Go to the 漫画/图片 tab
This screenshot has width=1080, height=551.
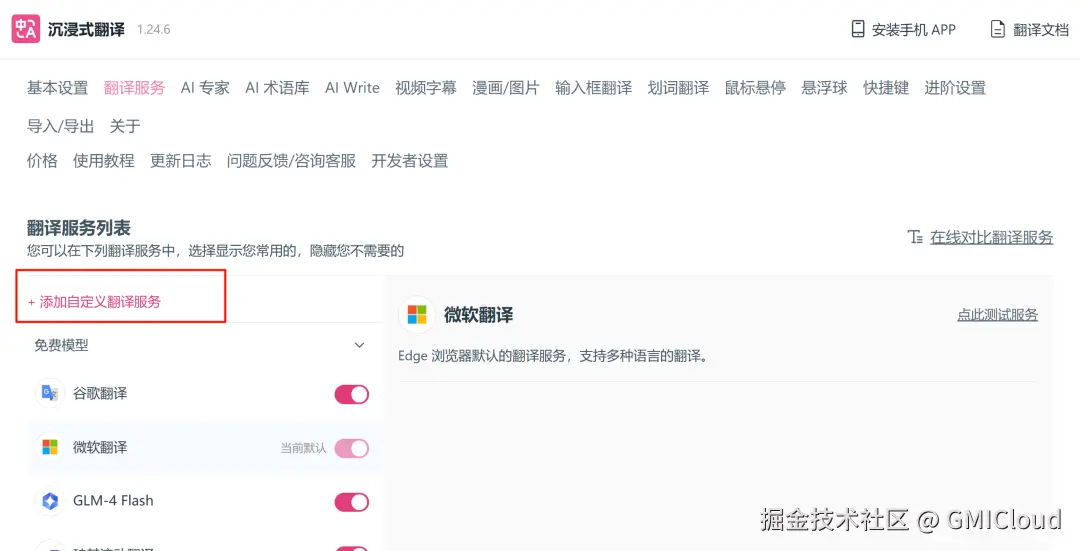click(506, 87)
